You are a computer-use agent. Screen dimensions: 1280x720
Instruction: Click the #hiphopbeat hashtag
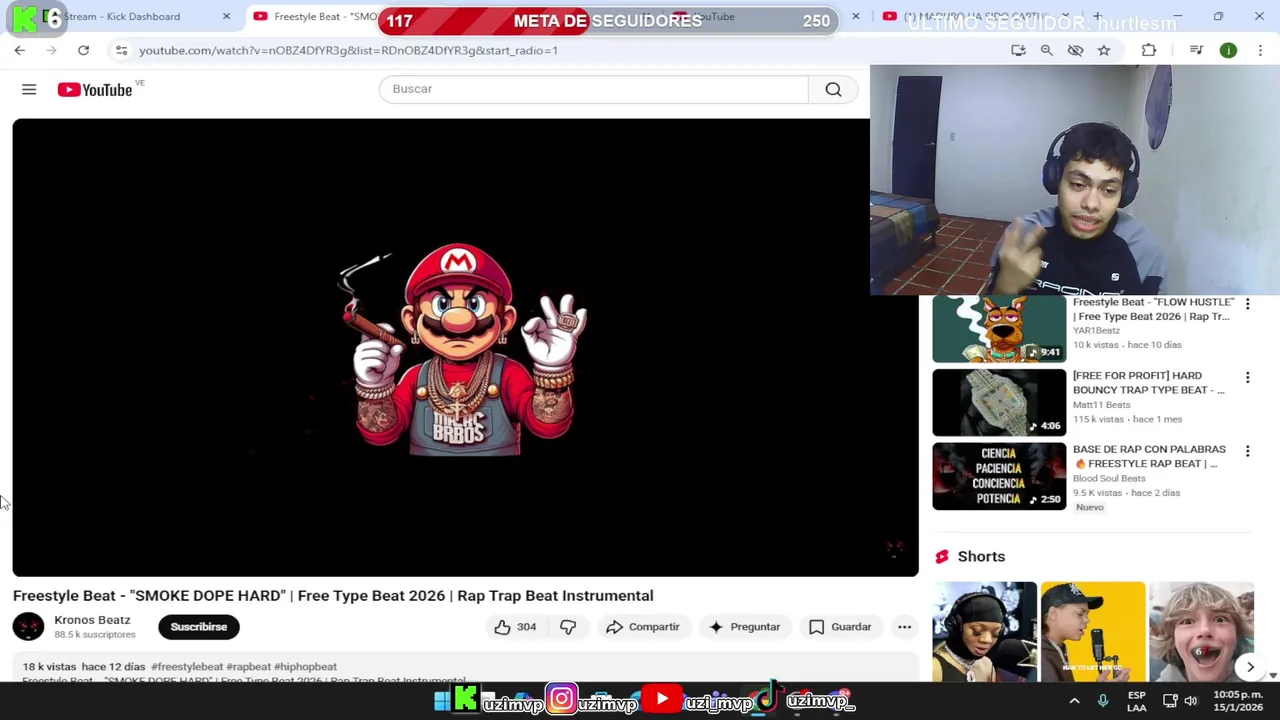[305, 667]
